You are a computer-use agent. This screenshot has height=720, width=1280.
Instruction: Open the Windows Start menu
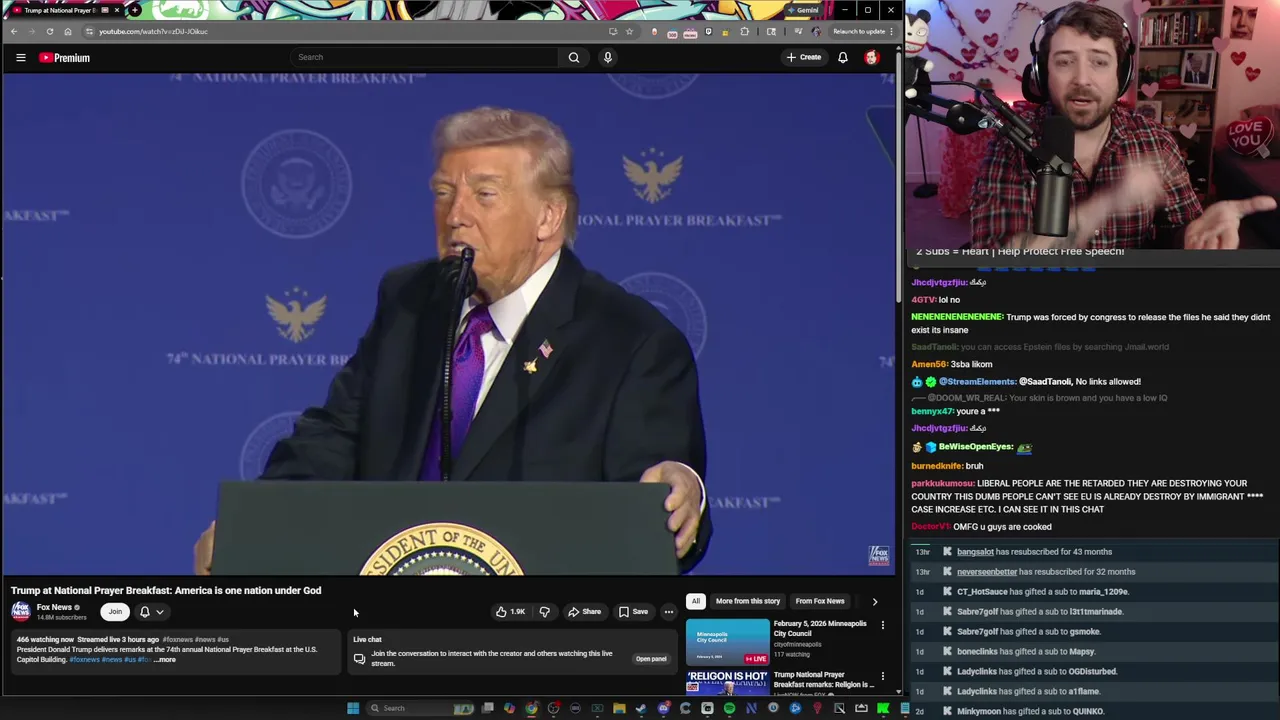(352, 708)
